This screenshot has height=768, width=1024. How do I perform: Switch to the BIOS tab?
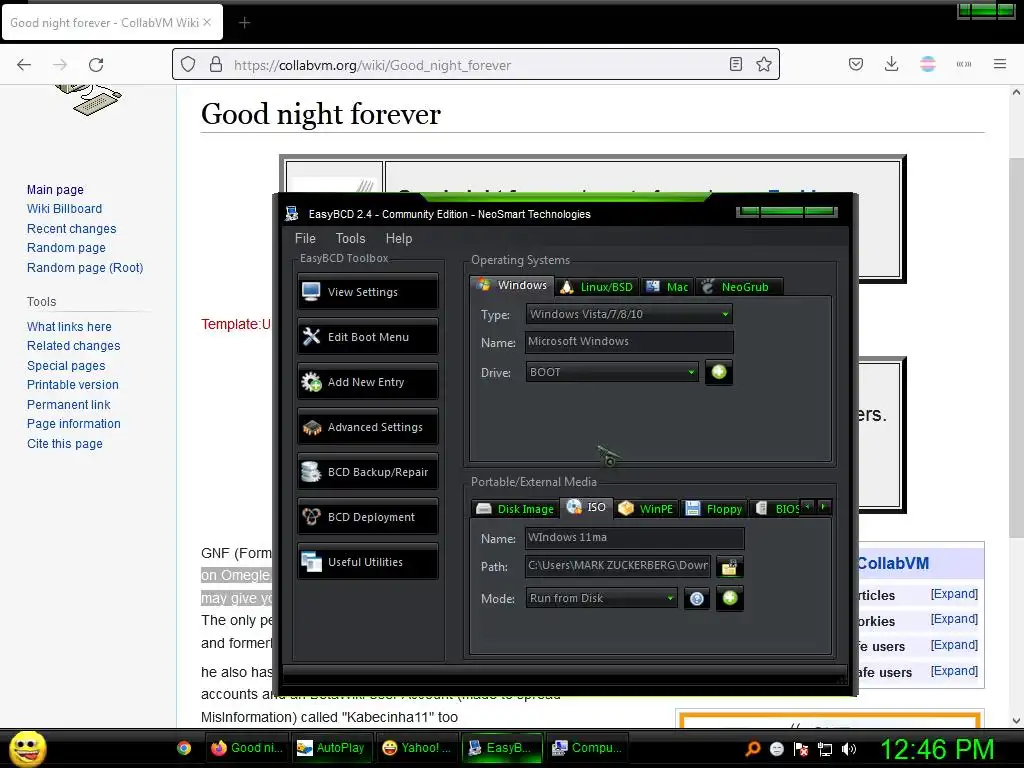click(777, 509)
